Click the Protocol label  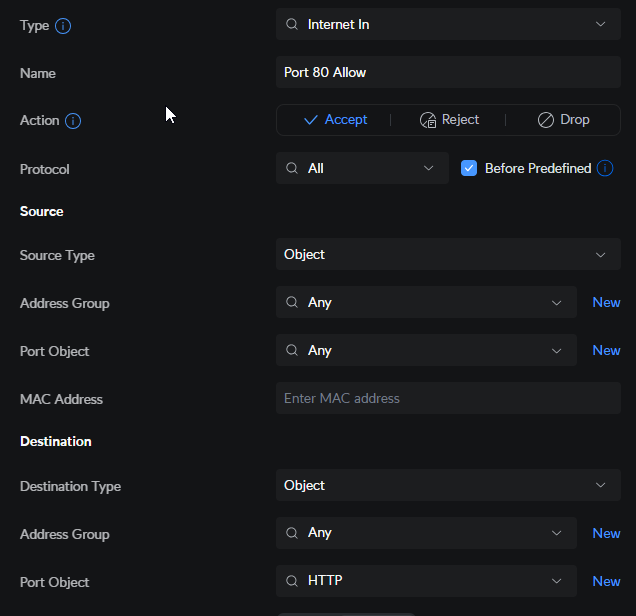(45, 170)
